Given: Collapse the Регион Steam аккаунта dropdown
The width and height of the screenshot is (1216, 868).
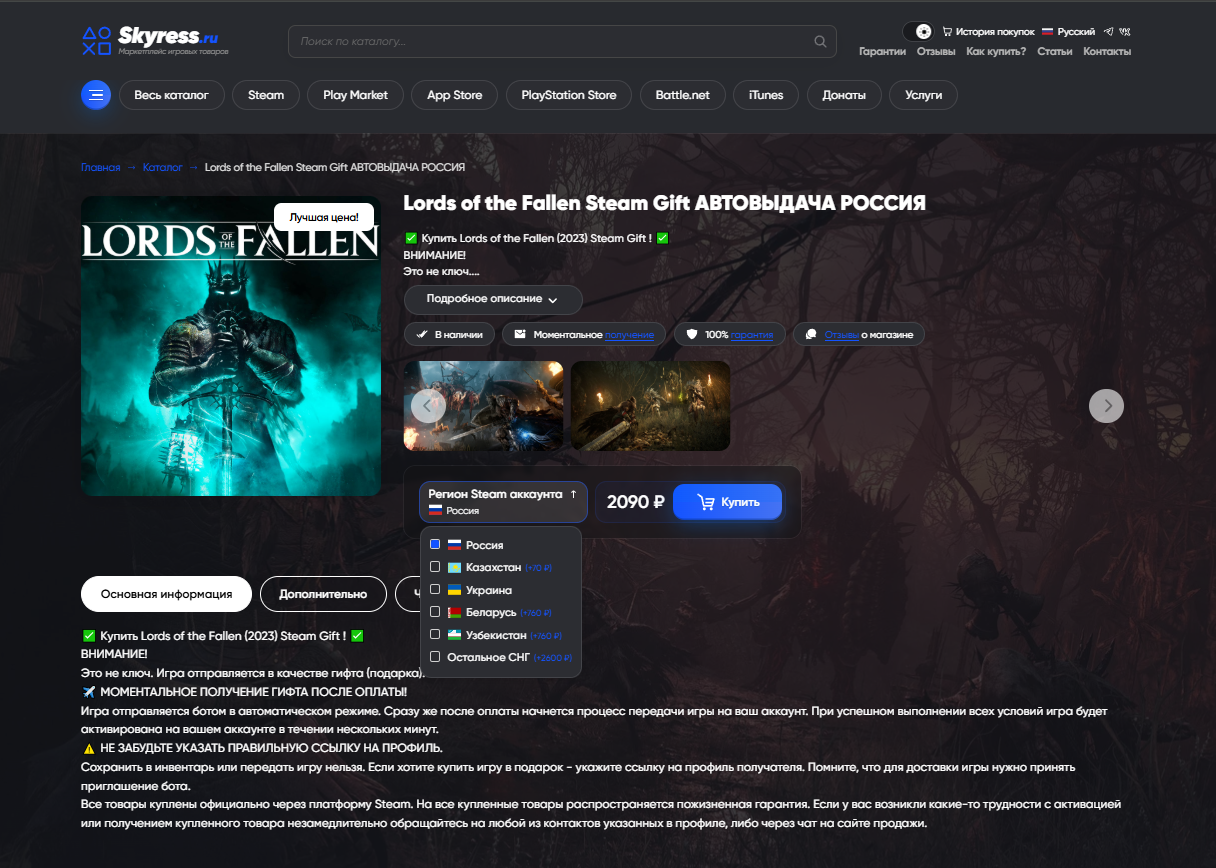Looking at the screenshot, I should pyautogui.click(x=503, y=502).
